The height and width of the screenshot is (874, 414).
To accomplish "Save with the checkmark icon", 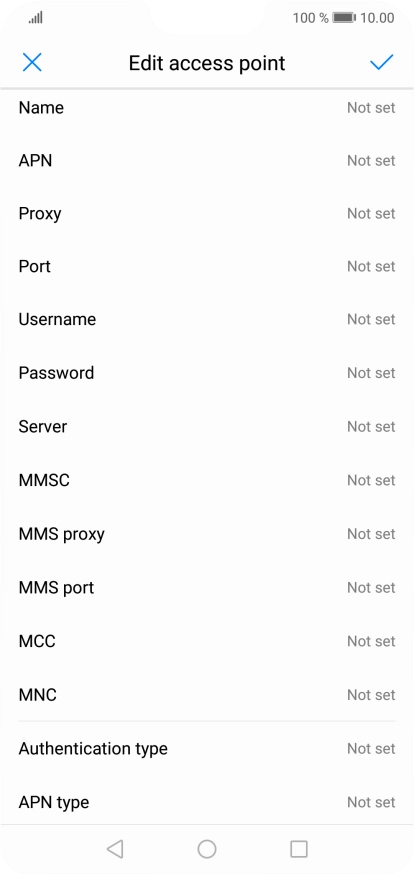I will point(382,62).
